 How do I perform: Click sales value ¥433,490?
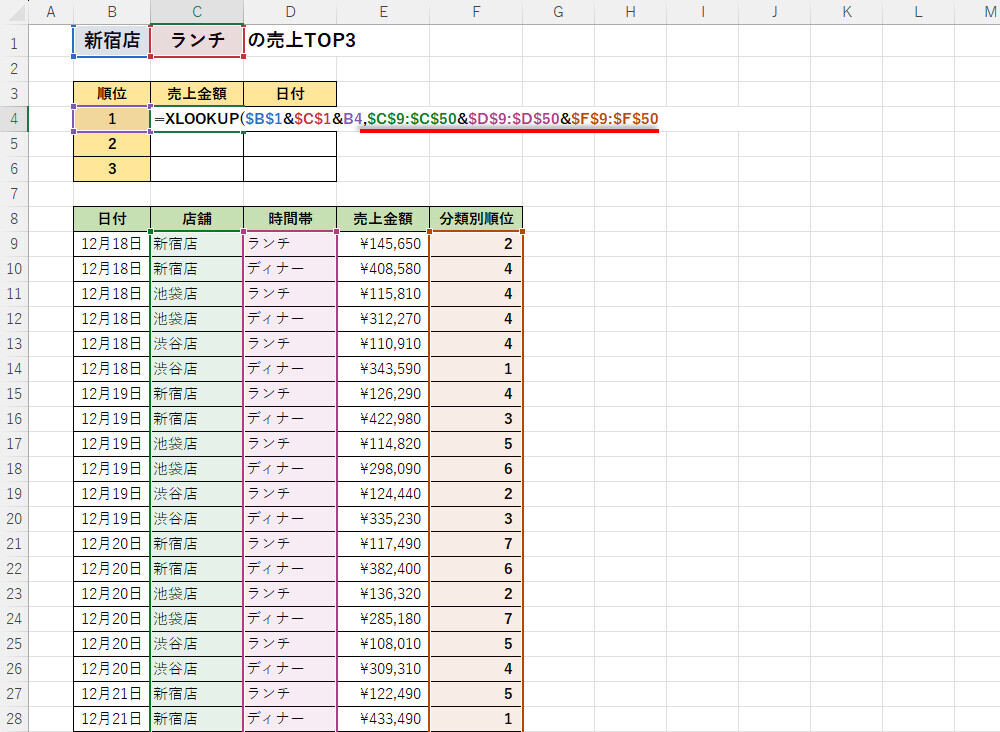(383, 719)
